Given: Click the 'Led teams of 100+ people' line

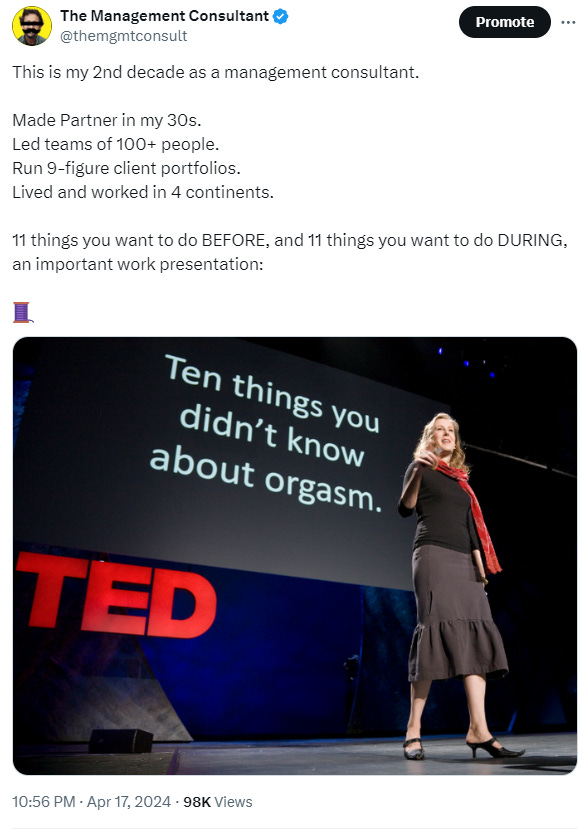Looking at the screenshot, I should coord(115,144).
